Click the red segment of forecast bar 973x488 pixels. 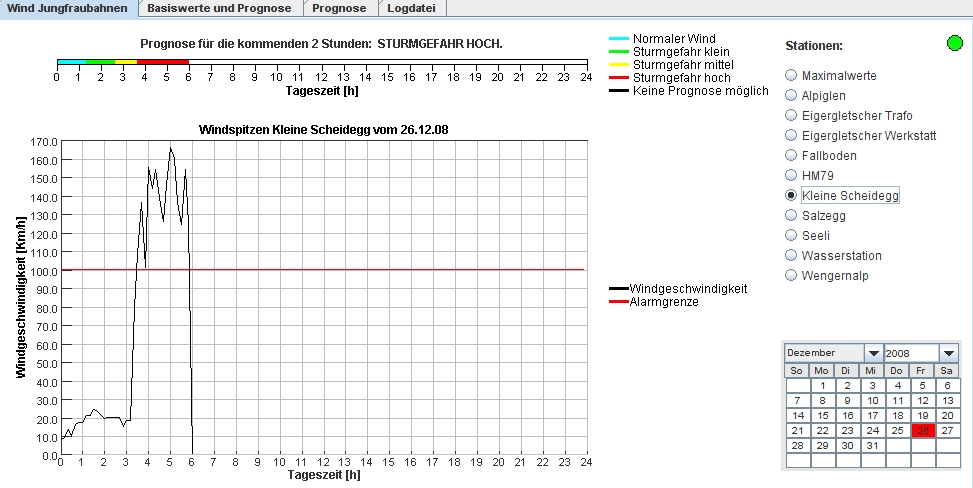click(x=162, y=62)
